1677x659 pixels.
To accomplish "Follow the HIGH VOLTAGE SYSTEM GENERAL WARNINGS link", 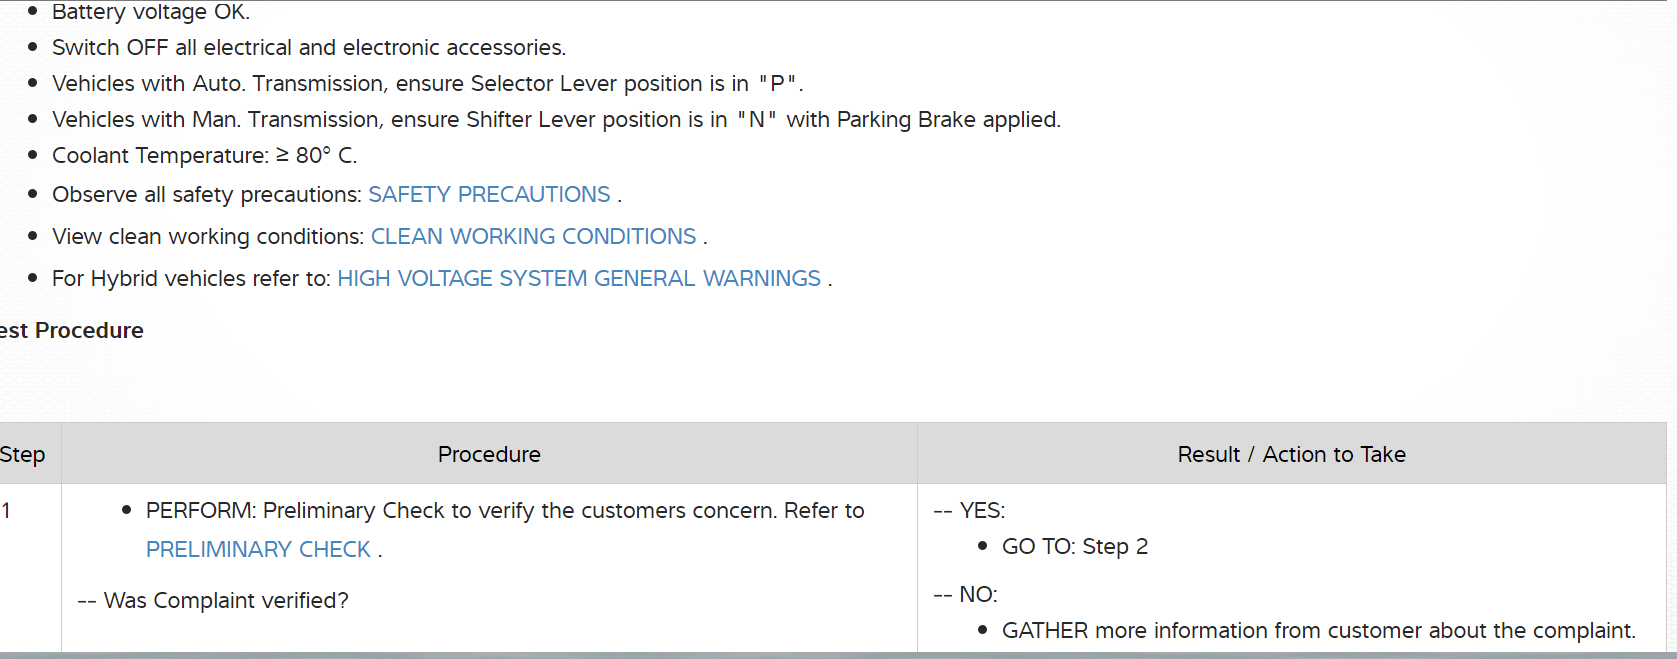I will pyautogui.click(x=579, y=278).
